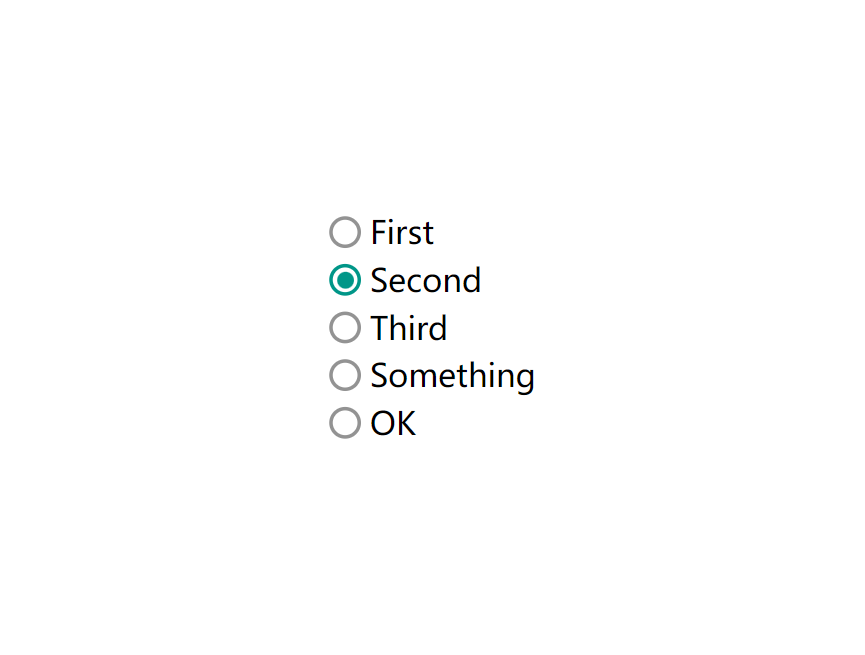Select the First radio button
Image resolution: width=865 pixels, height=655 pixels.
(345, 232)
